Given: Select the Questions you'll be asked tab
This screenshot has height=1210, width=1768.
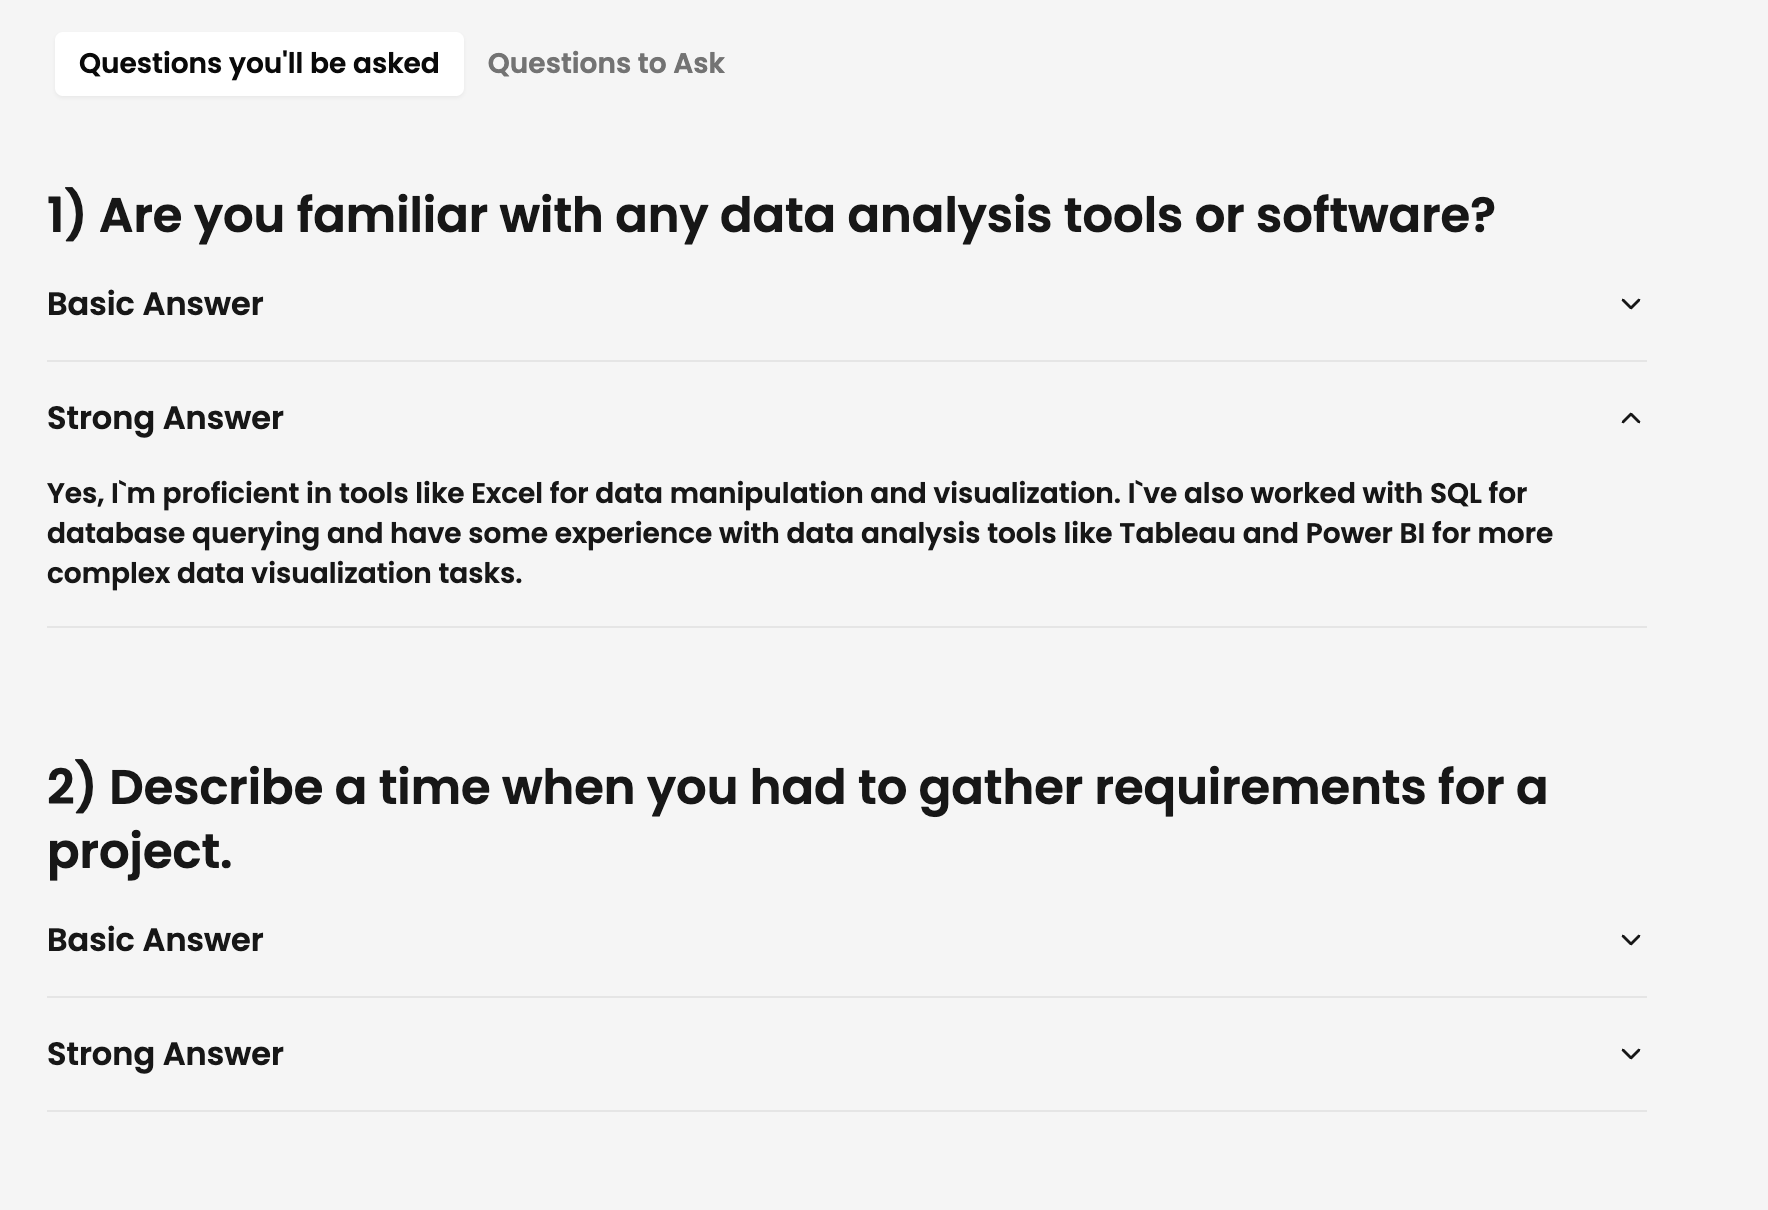Looking at the screenshot, I should point(259,64).
